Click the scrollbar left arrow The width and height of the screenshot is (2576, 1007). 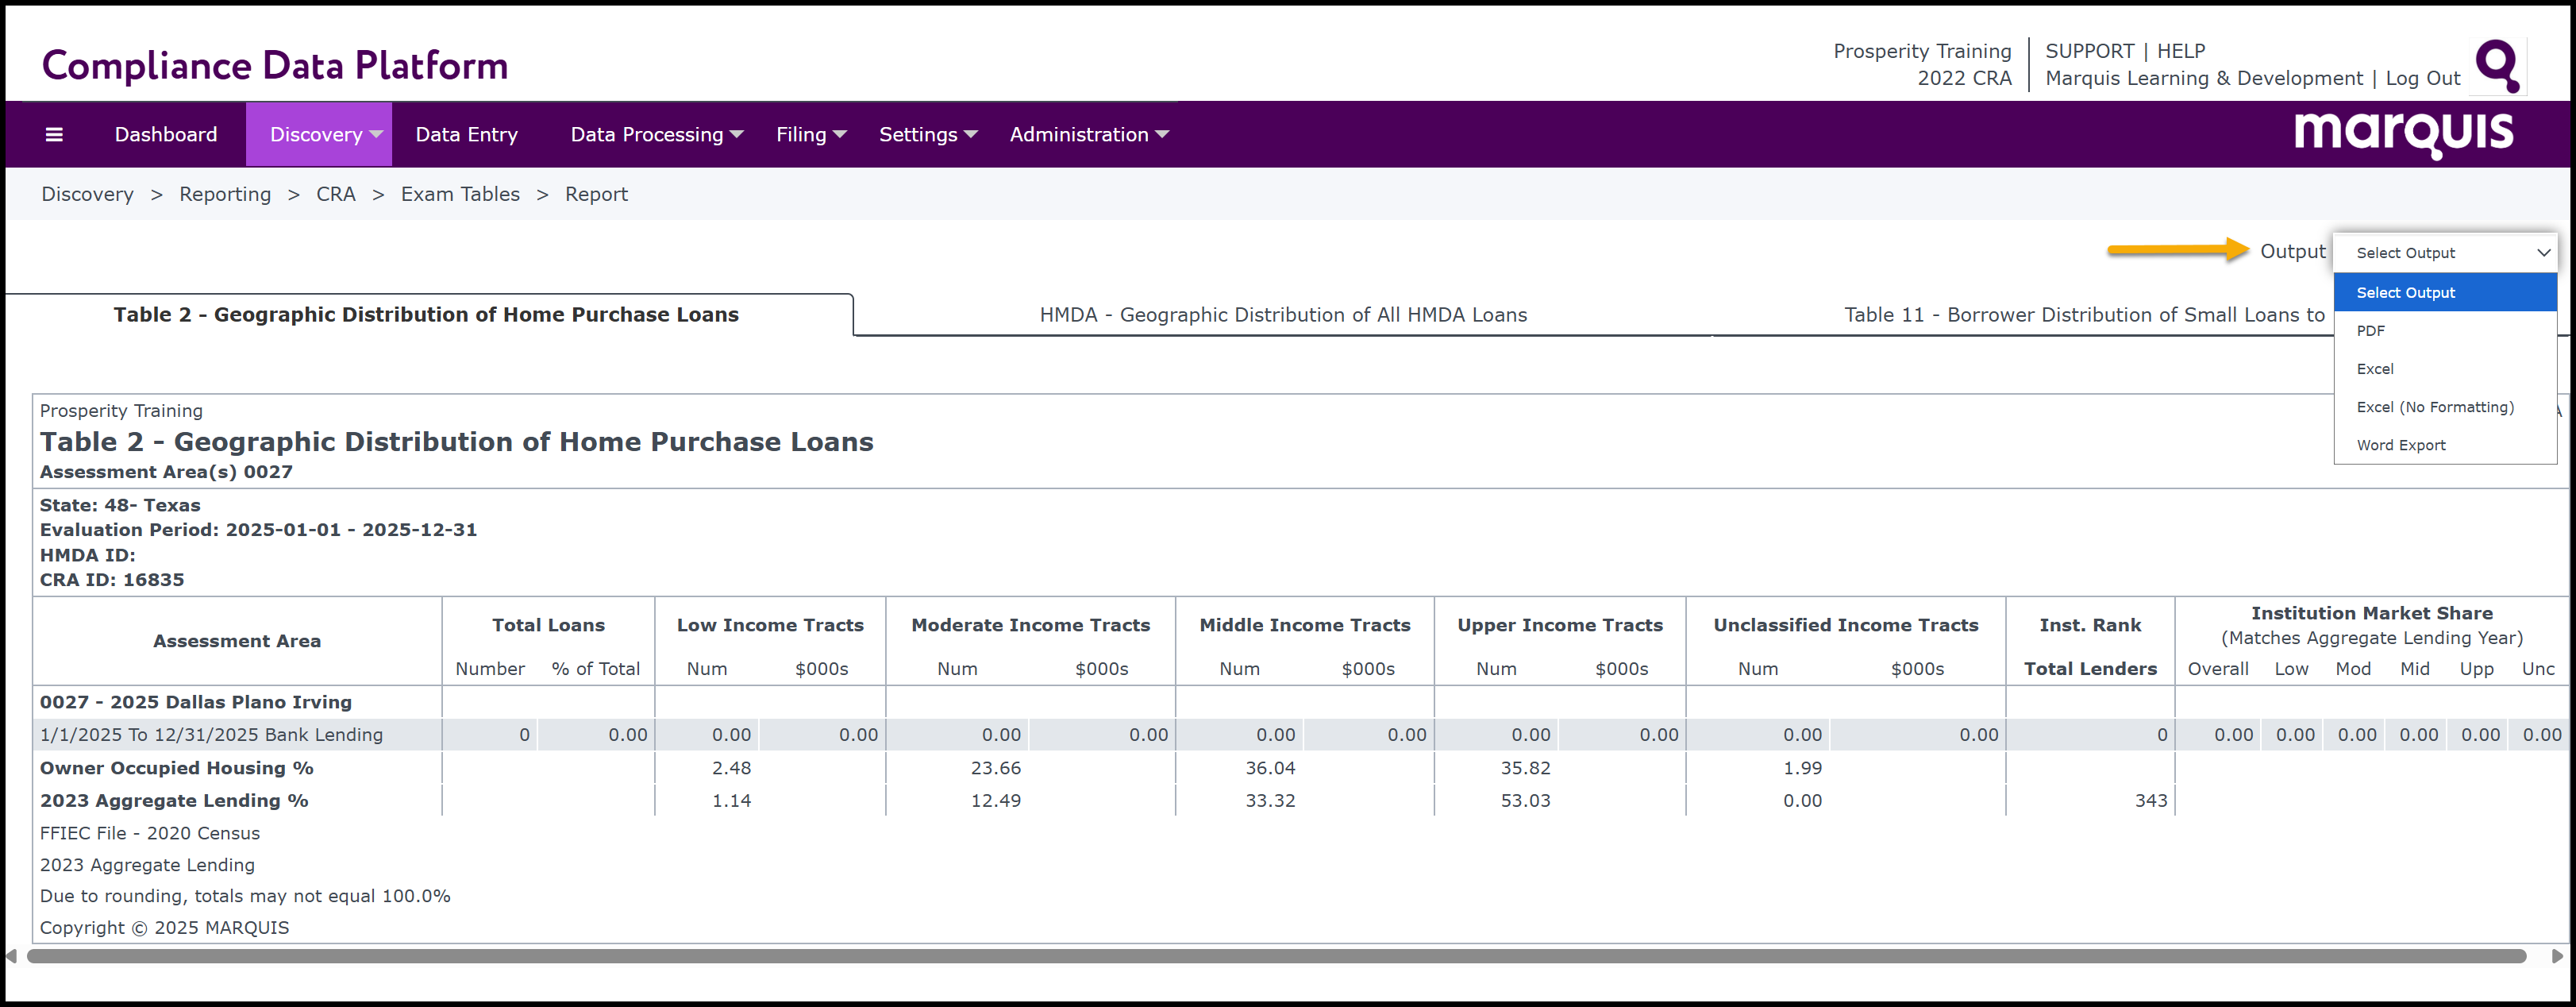pyautogui.click(x=12, y=956)
